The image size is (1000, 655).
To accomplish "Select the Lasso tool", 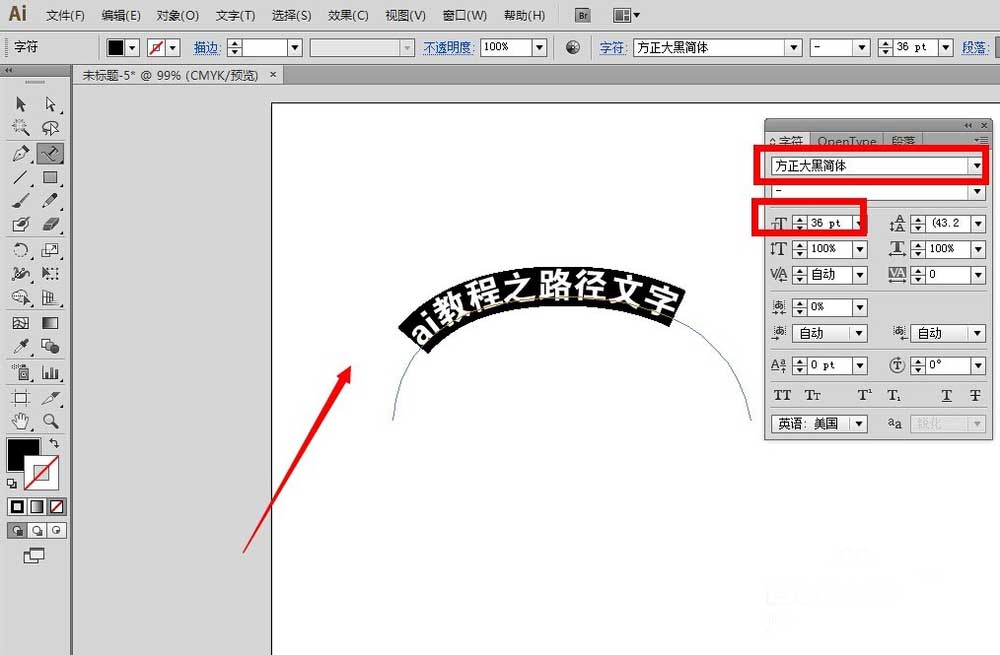I will 50,128.
